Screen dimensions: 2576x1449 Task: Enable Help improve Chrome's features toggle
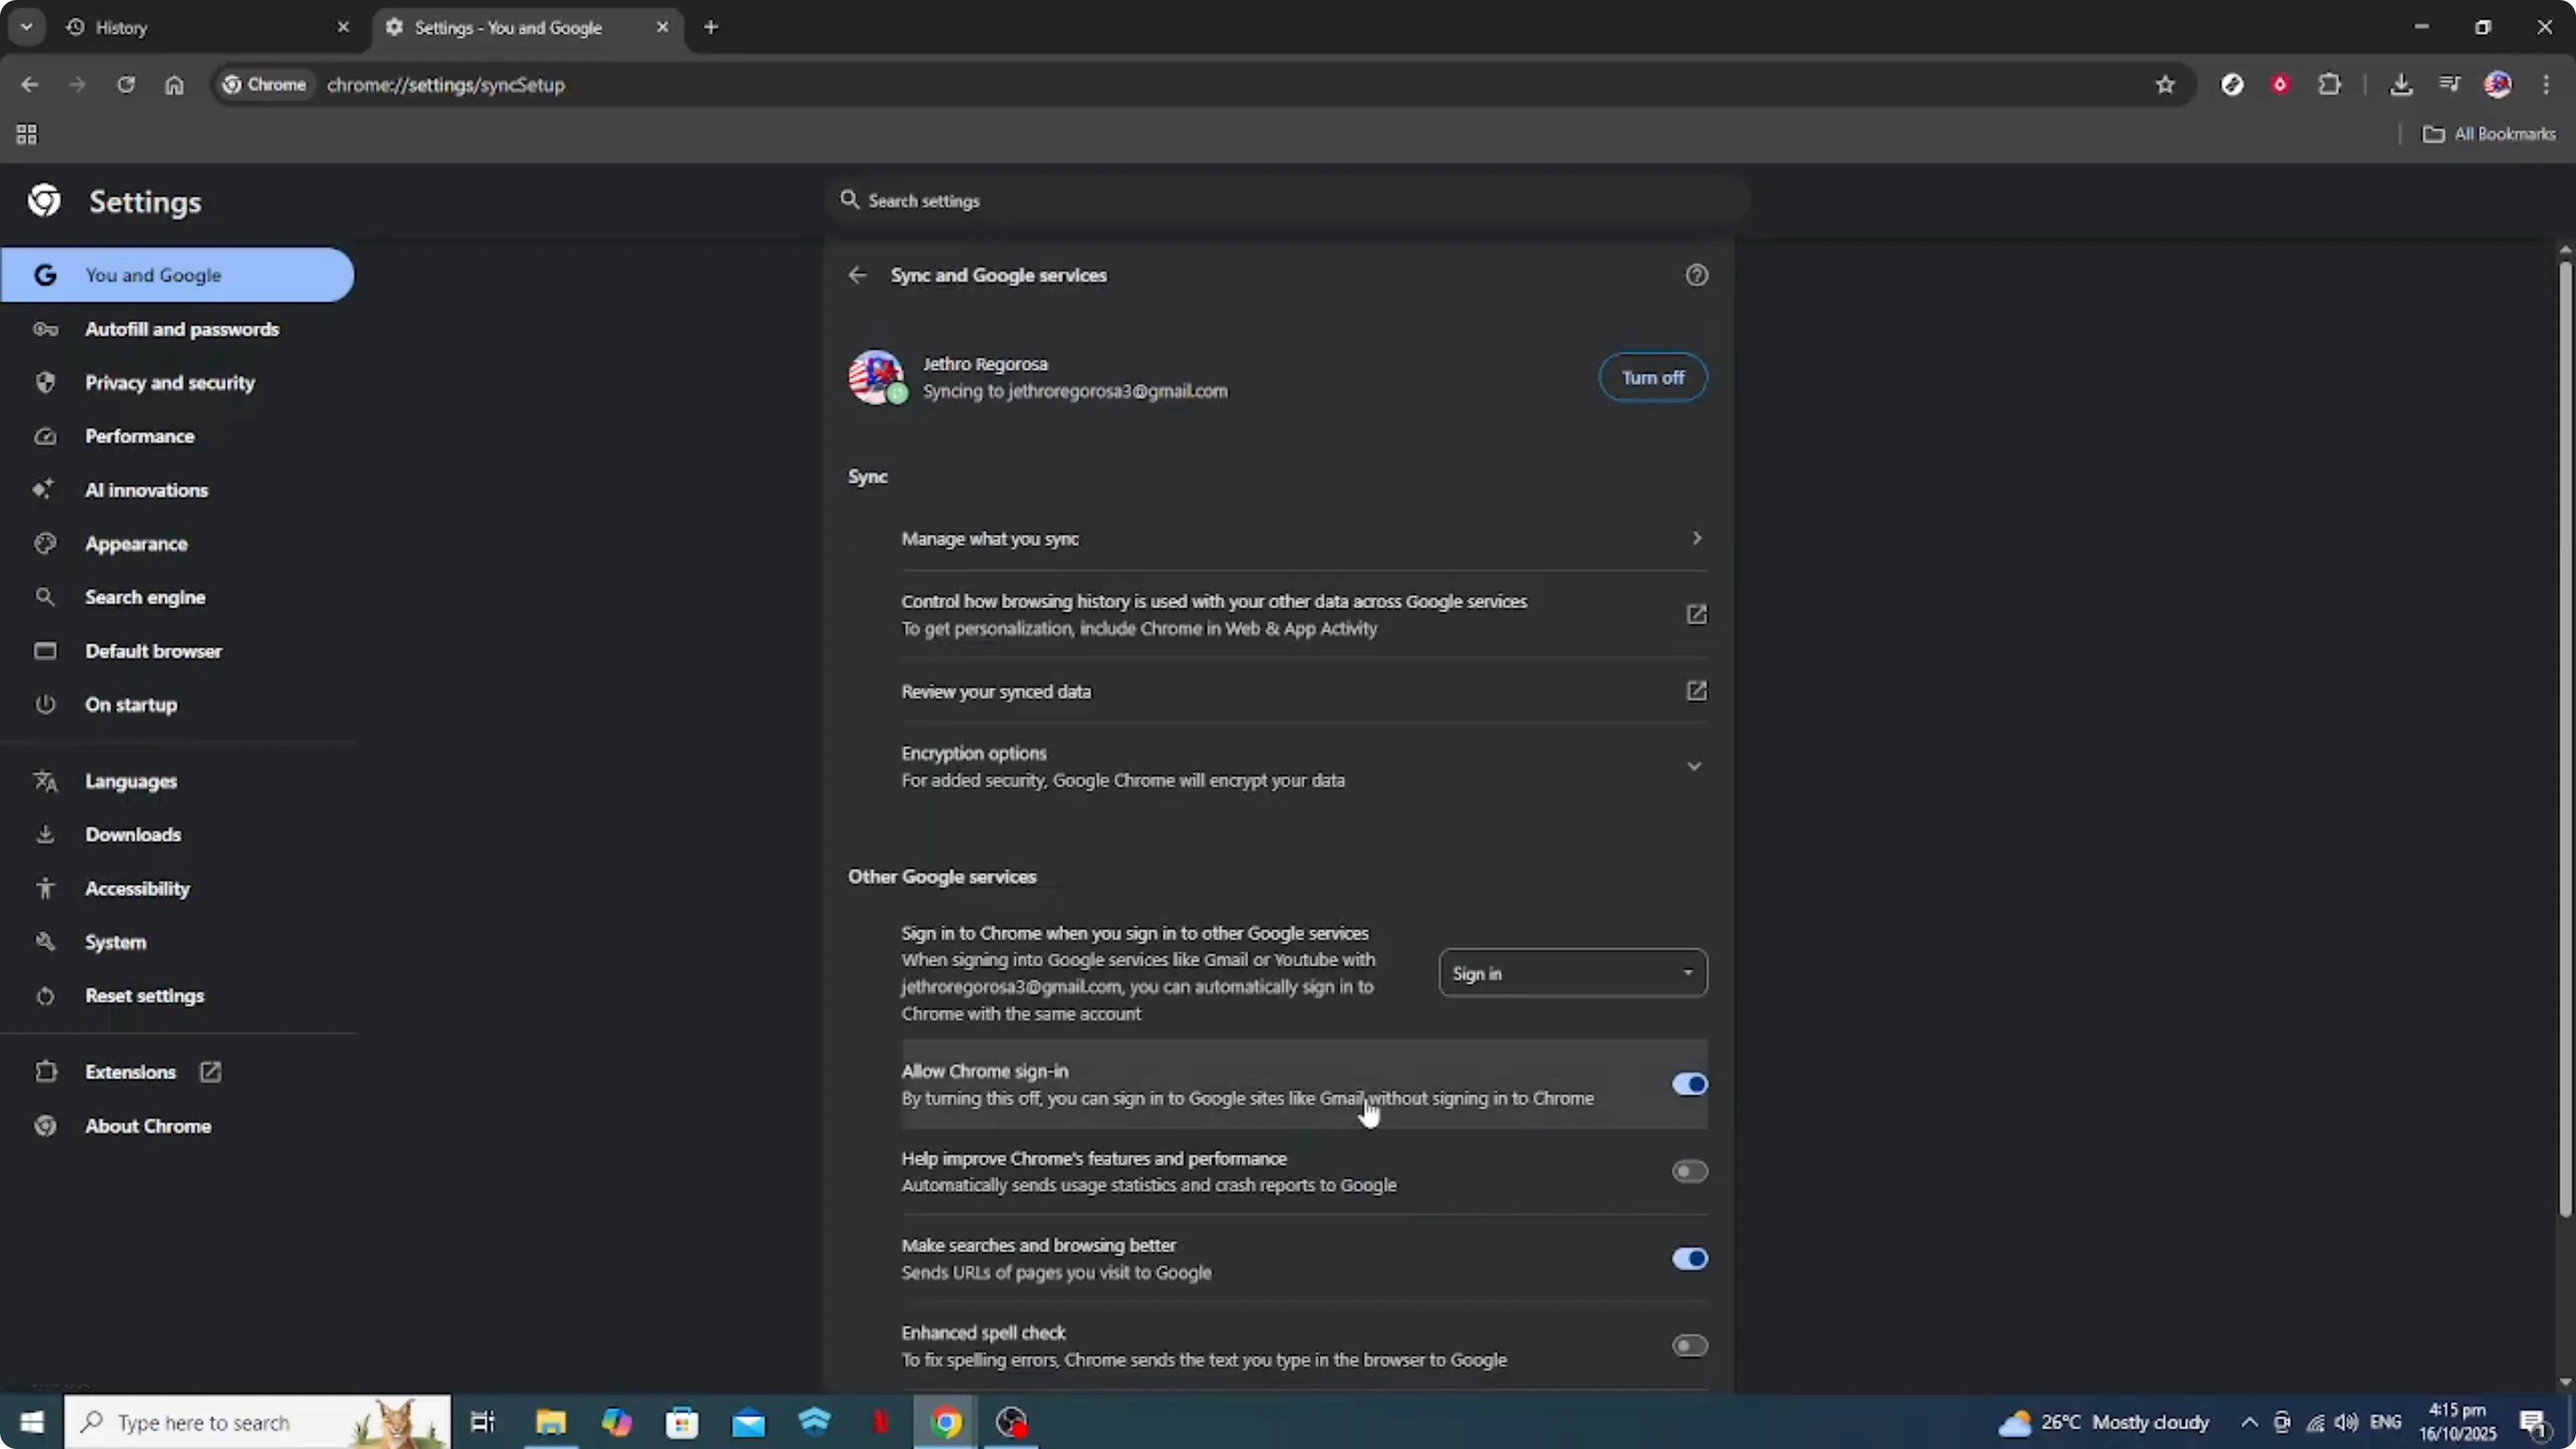point(1689,1171)
